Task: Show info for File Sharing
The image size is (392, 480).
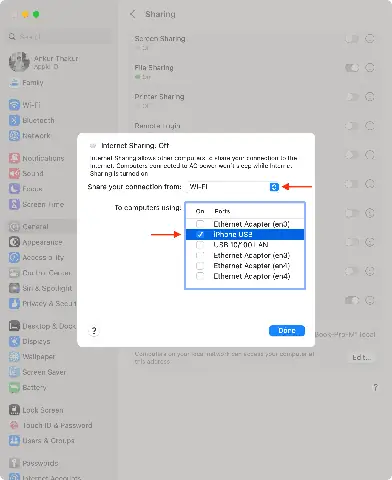Action: pyautogui.click(x=370, y=68)
